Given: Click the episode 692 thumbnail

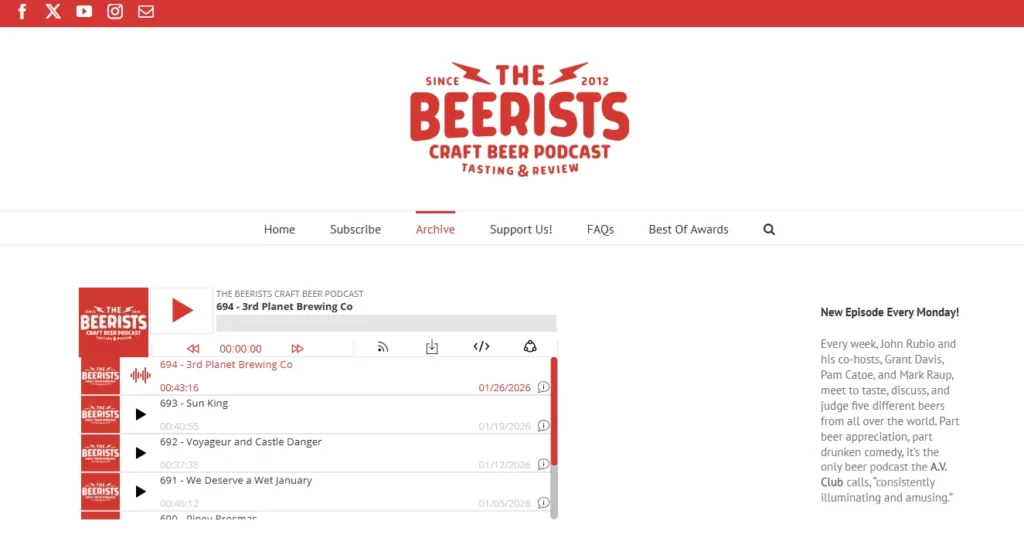Looking at the screenshot, I should coord(101,453).
